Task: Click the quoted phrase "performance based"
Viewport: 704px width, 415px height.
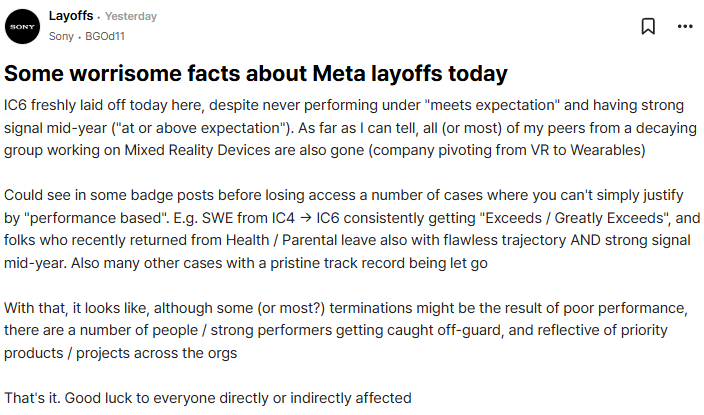Action: tap(97, 218)
